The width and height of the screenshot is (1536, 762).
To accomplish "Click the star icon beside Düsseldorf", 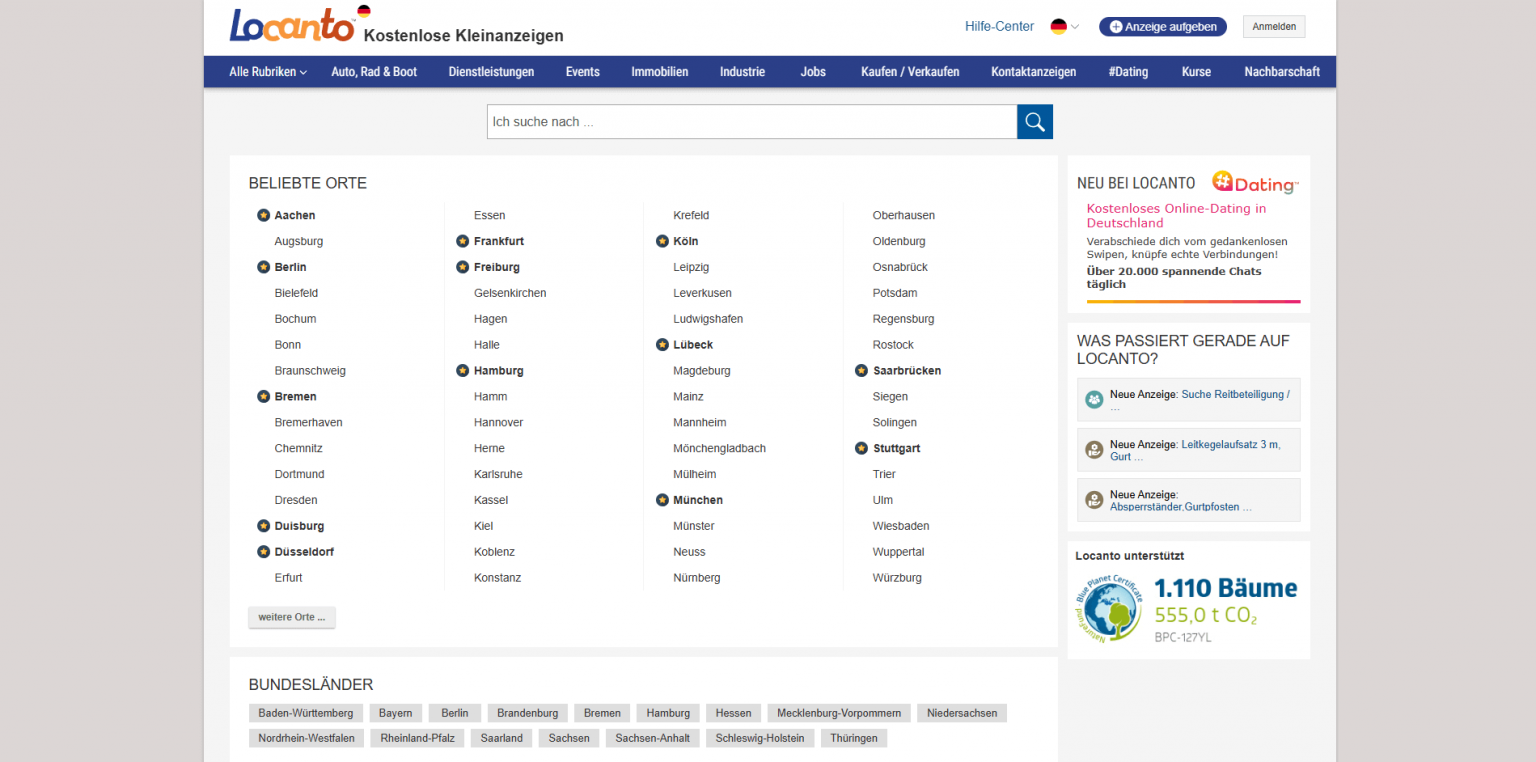I will click(263, 552).
